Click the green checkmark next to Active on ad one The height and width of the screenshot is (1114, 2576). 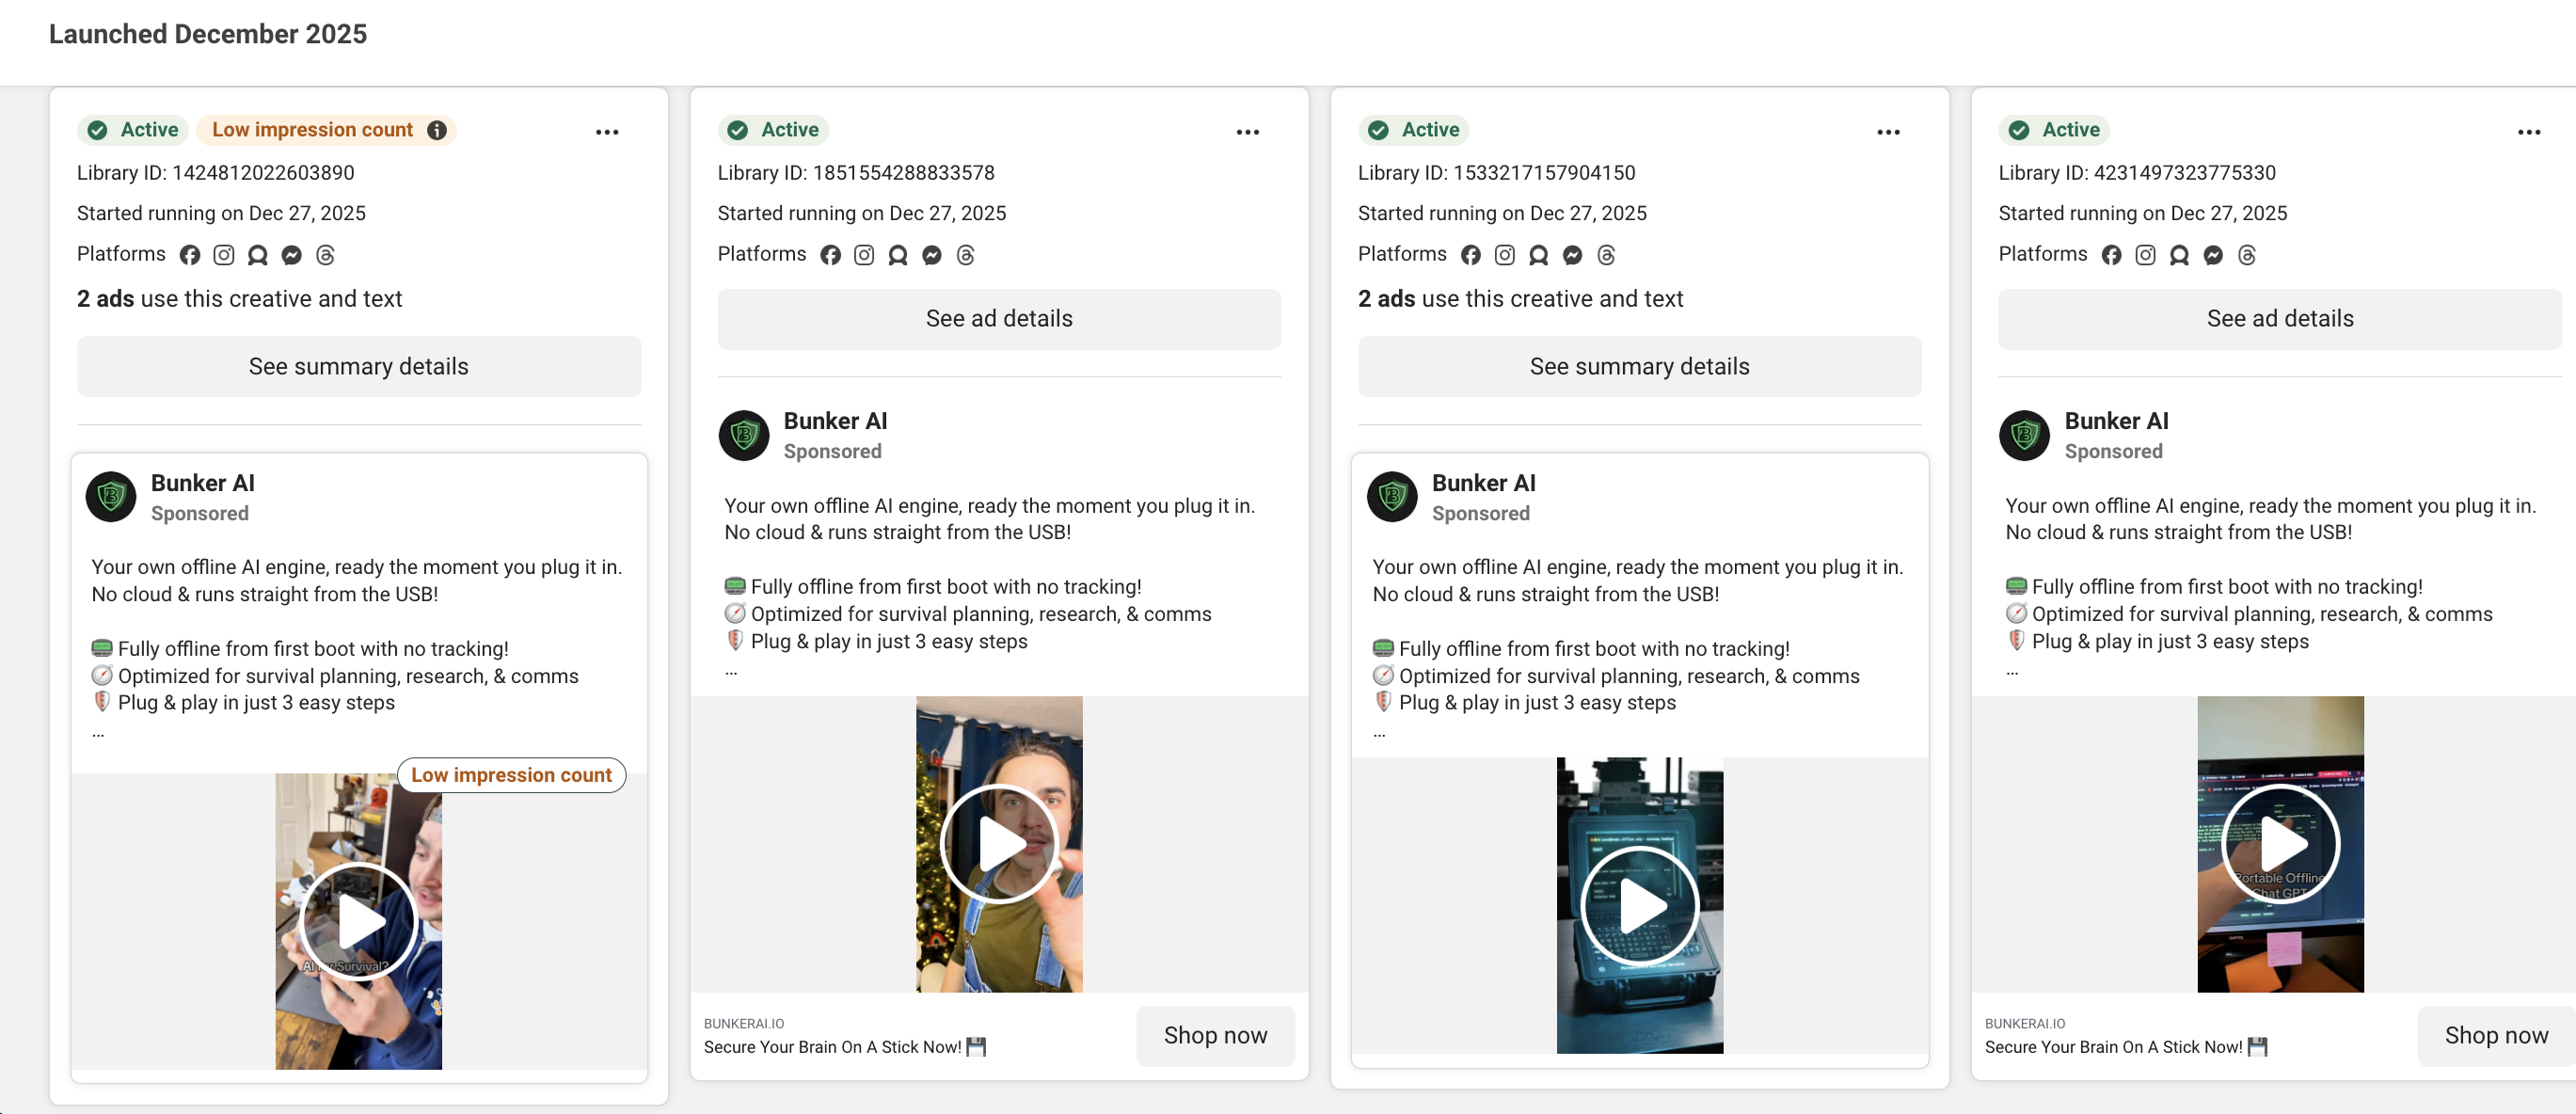tap(97, 129)
